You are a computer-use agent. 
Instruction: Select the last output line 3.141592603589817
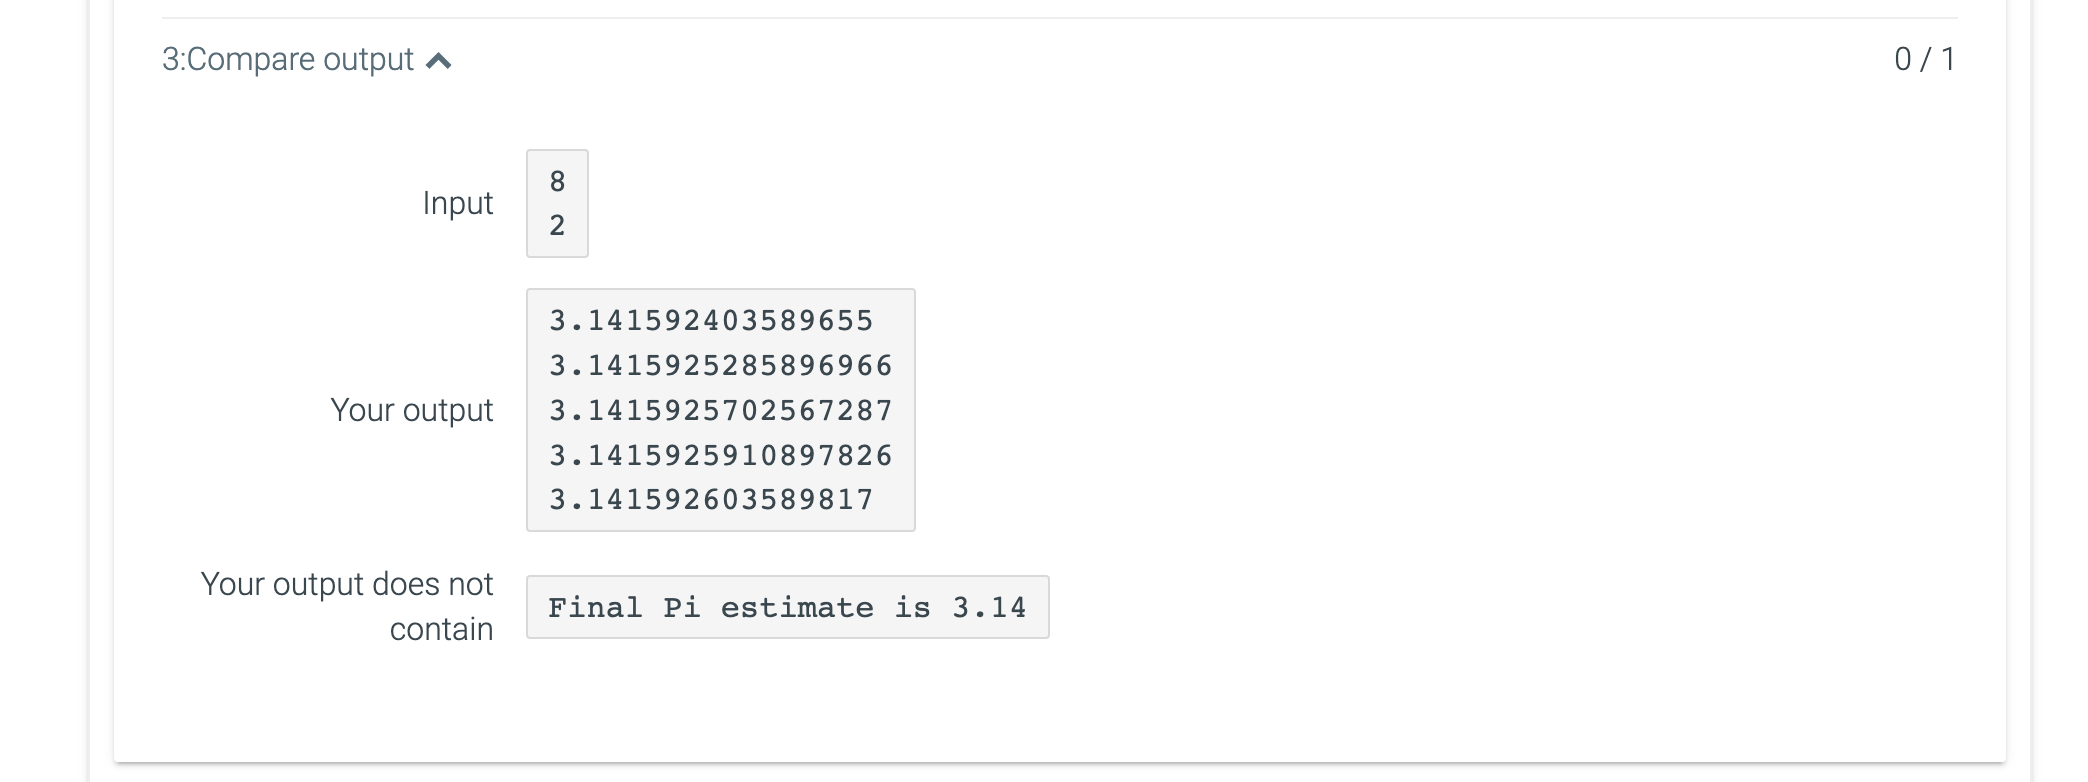coord(710,498)
